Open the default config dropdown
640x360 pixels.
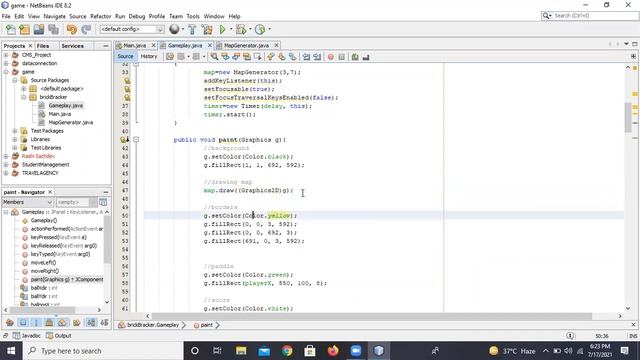[x=132, y=29]
